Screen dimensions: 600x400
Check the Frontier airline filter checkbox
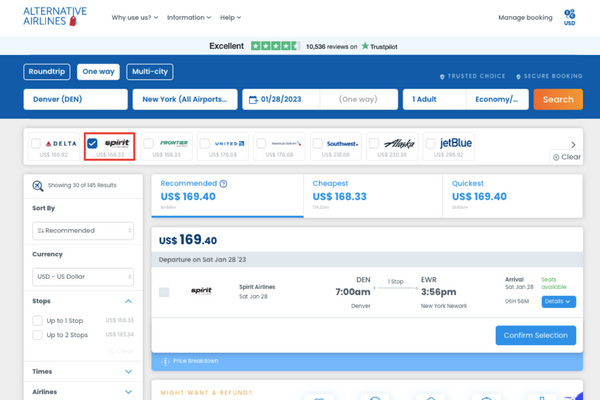(x=148, y=144)
